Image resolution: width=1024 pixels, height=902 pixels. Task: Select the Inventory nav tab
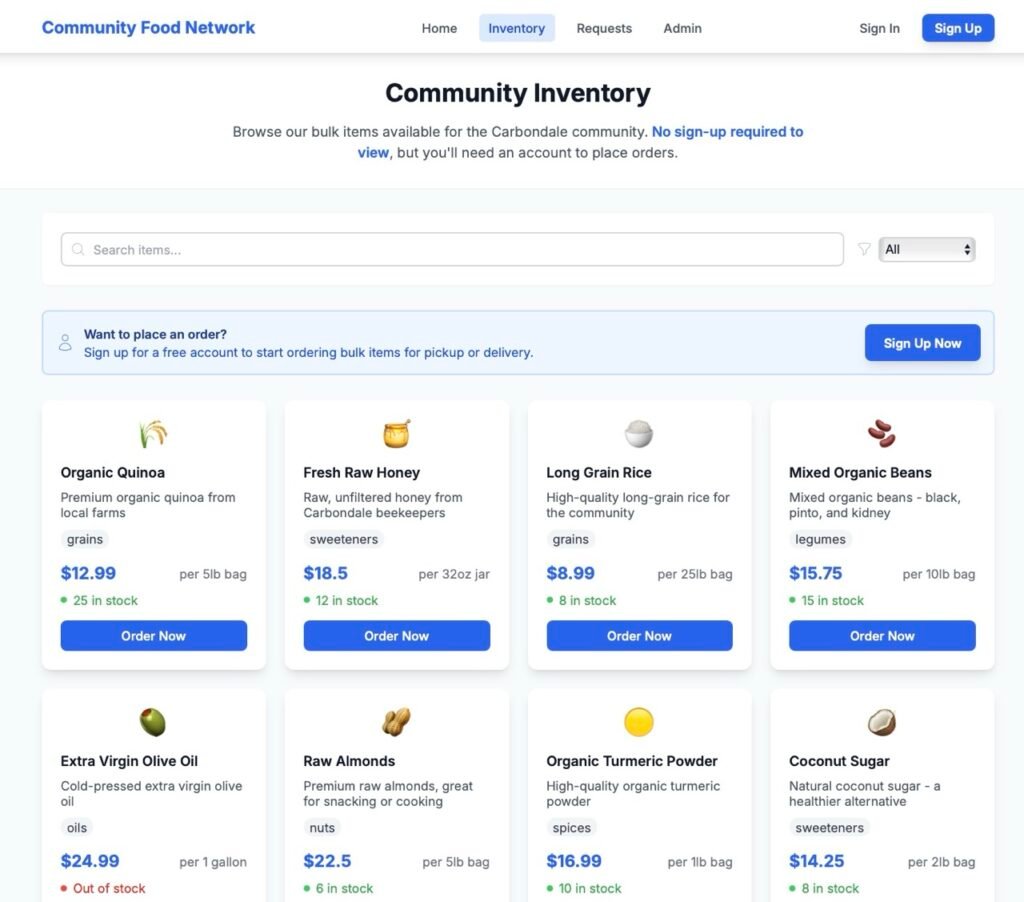(516, 28)
